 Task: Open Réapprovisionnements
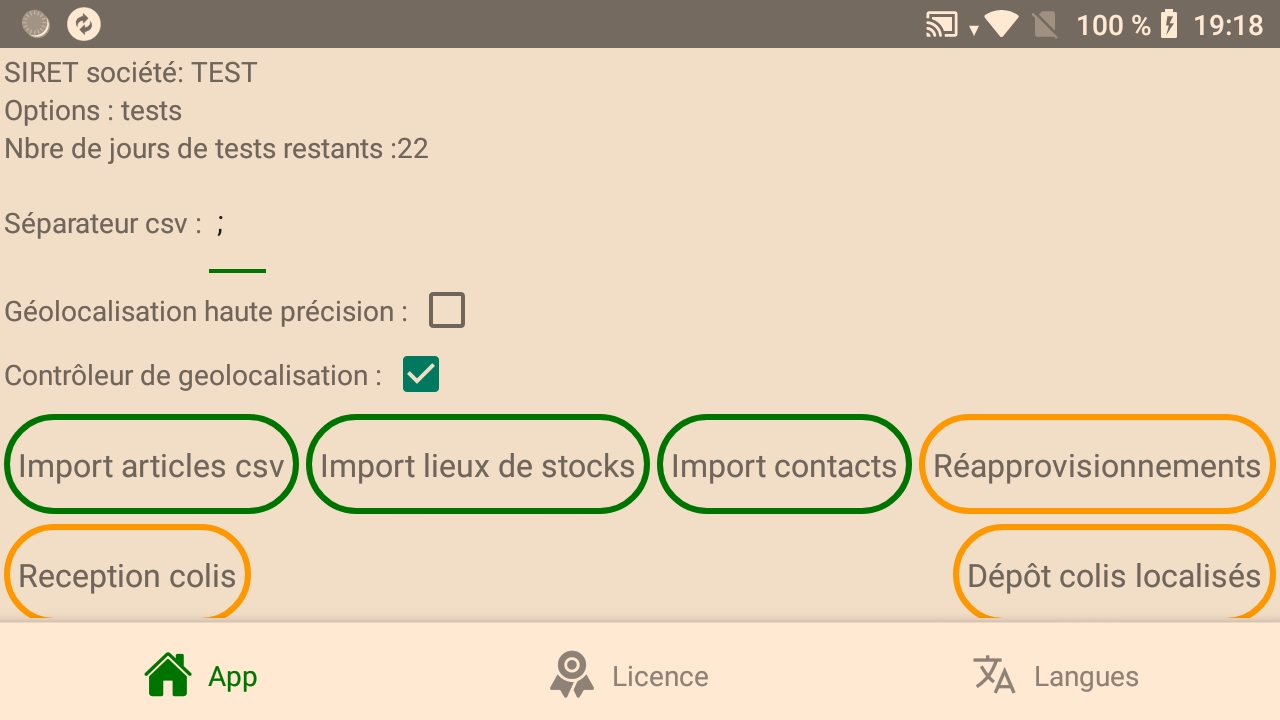click(1097, 465)
